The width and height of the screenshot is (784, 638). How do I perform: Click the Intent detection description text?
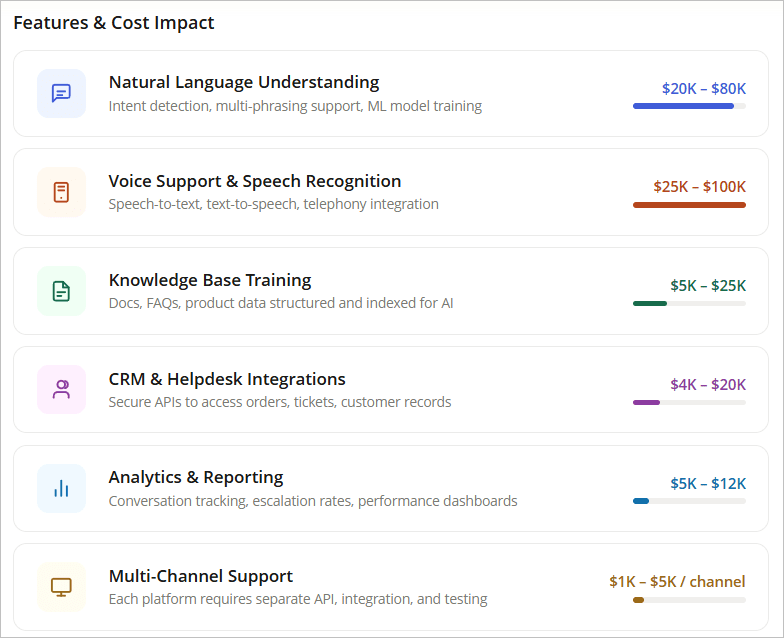tap(296, 106)
